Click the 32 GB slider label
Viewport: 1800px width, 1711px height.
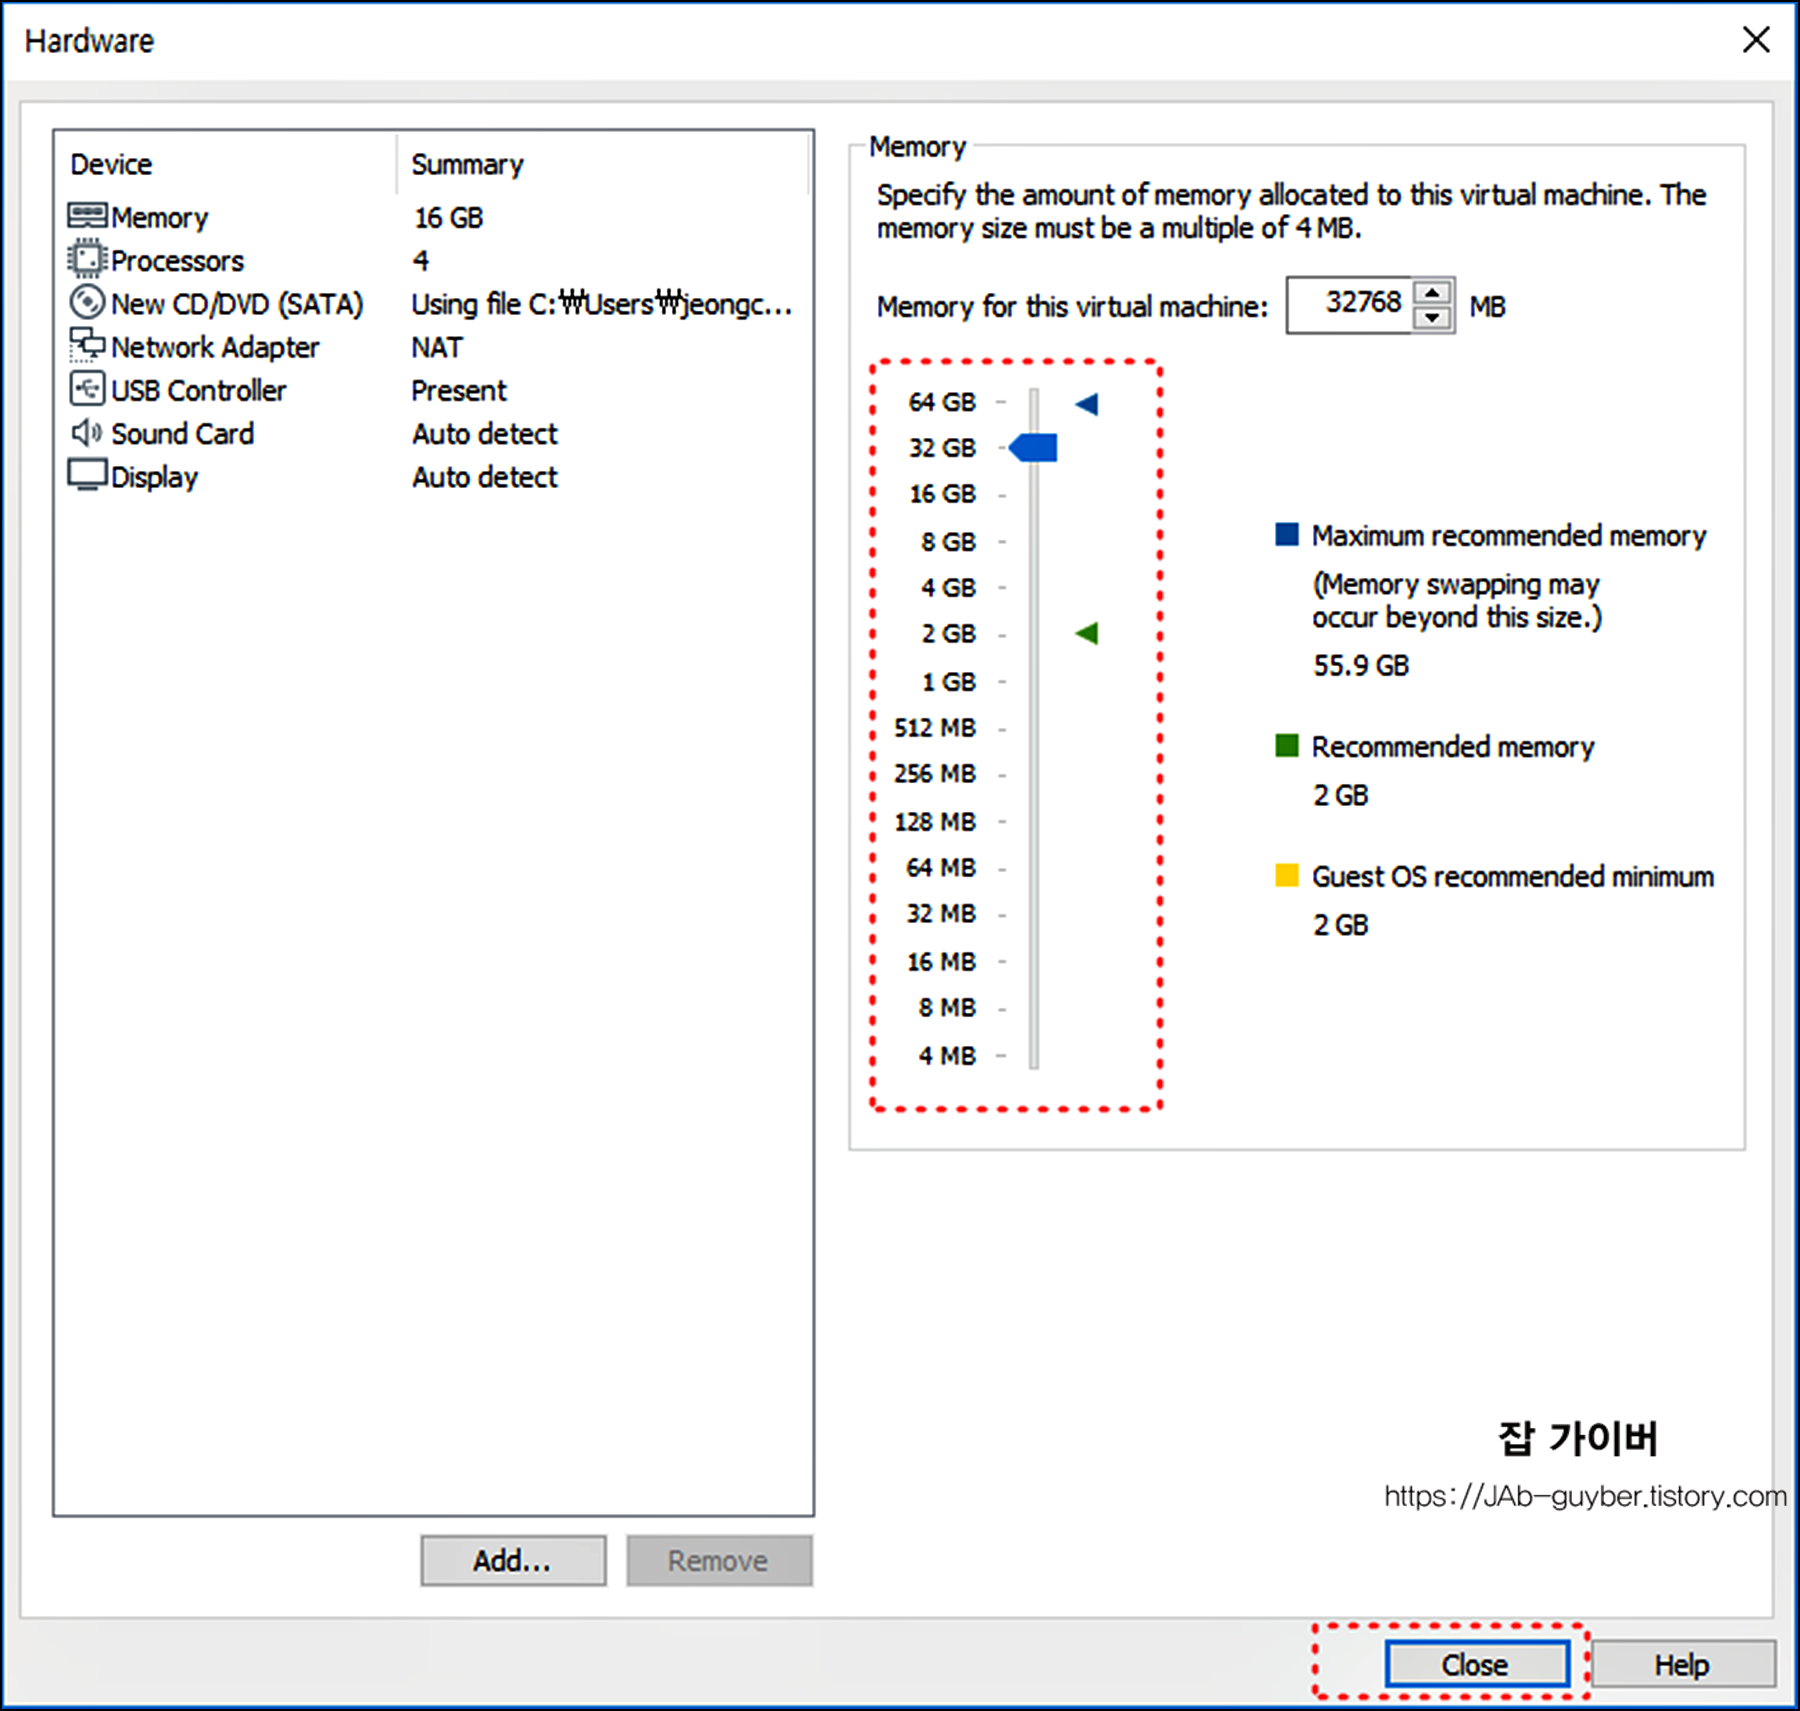tap(942, 448)
